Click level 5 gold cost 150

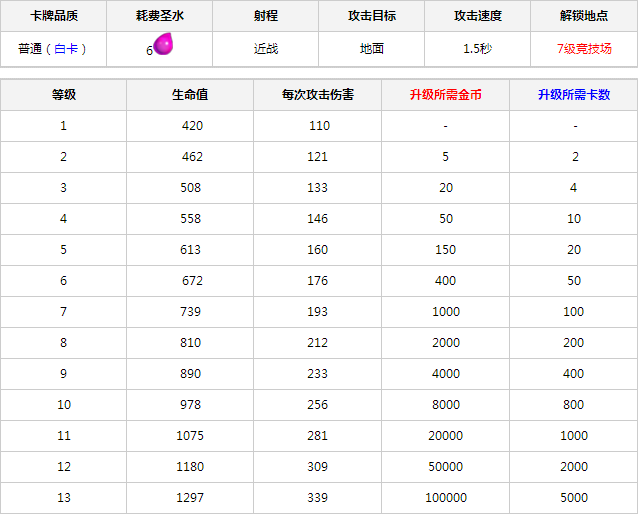pos(446,249)
